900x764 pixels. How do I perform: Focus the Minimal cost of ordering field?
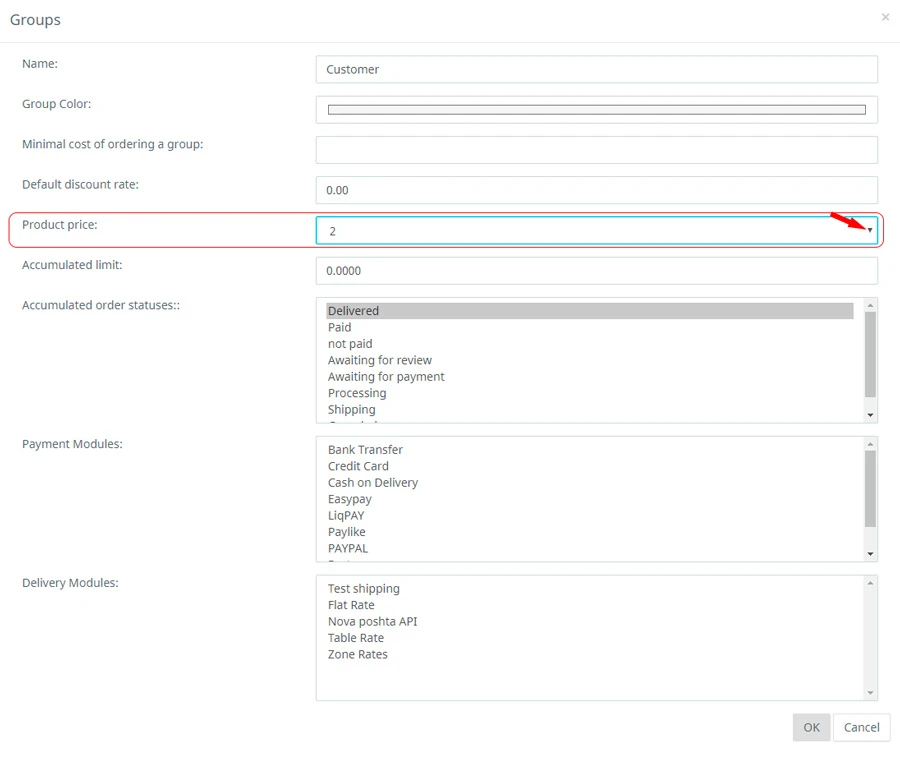point(596,150)
